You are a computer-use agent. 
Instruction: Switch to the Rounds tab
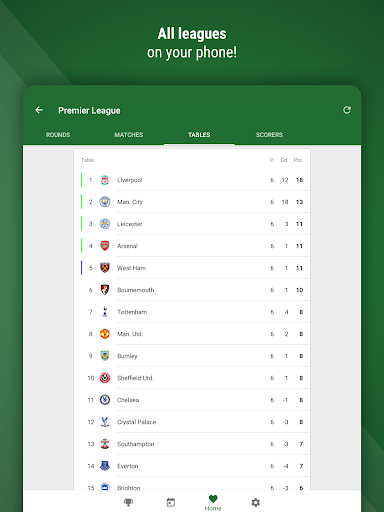click(58, 135)
